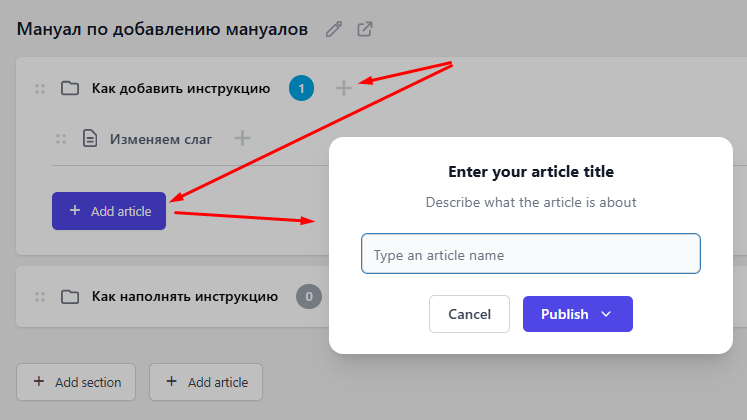747x420 pixels.
Task: Click the gray count badge showing 0
Action: [x=309, y=296]
